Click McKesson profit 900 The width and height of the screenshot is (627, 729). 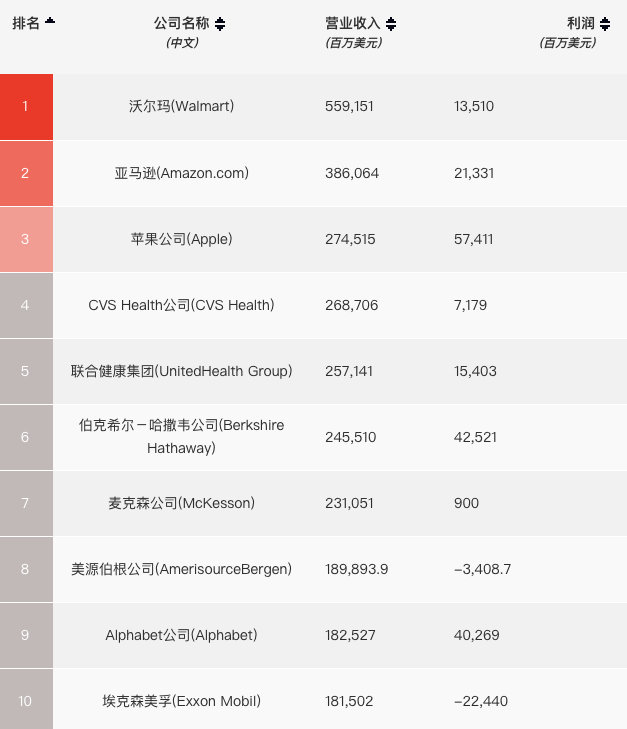pos(467,504)
